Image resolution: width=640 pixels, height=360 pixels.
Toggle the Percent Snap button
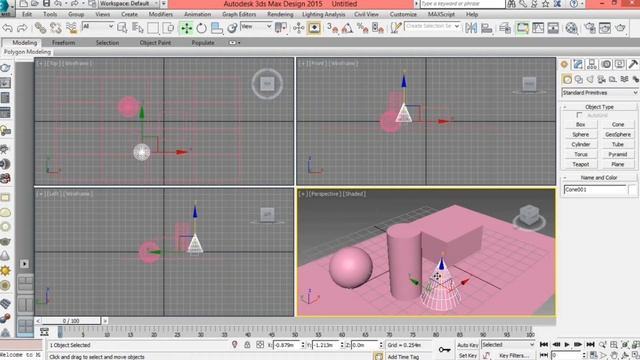[x=362, y=28]
